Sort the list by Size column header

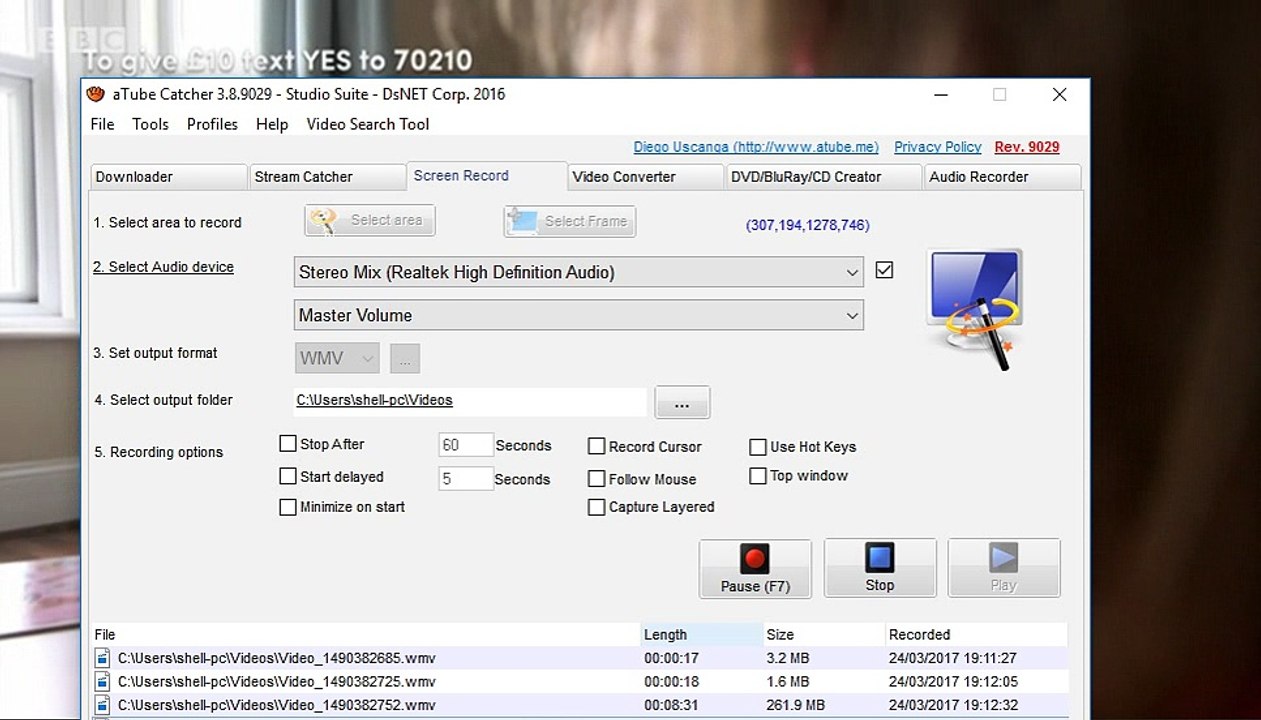(824, 635)
